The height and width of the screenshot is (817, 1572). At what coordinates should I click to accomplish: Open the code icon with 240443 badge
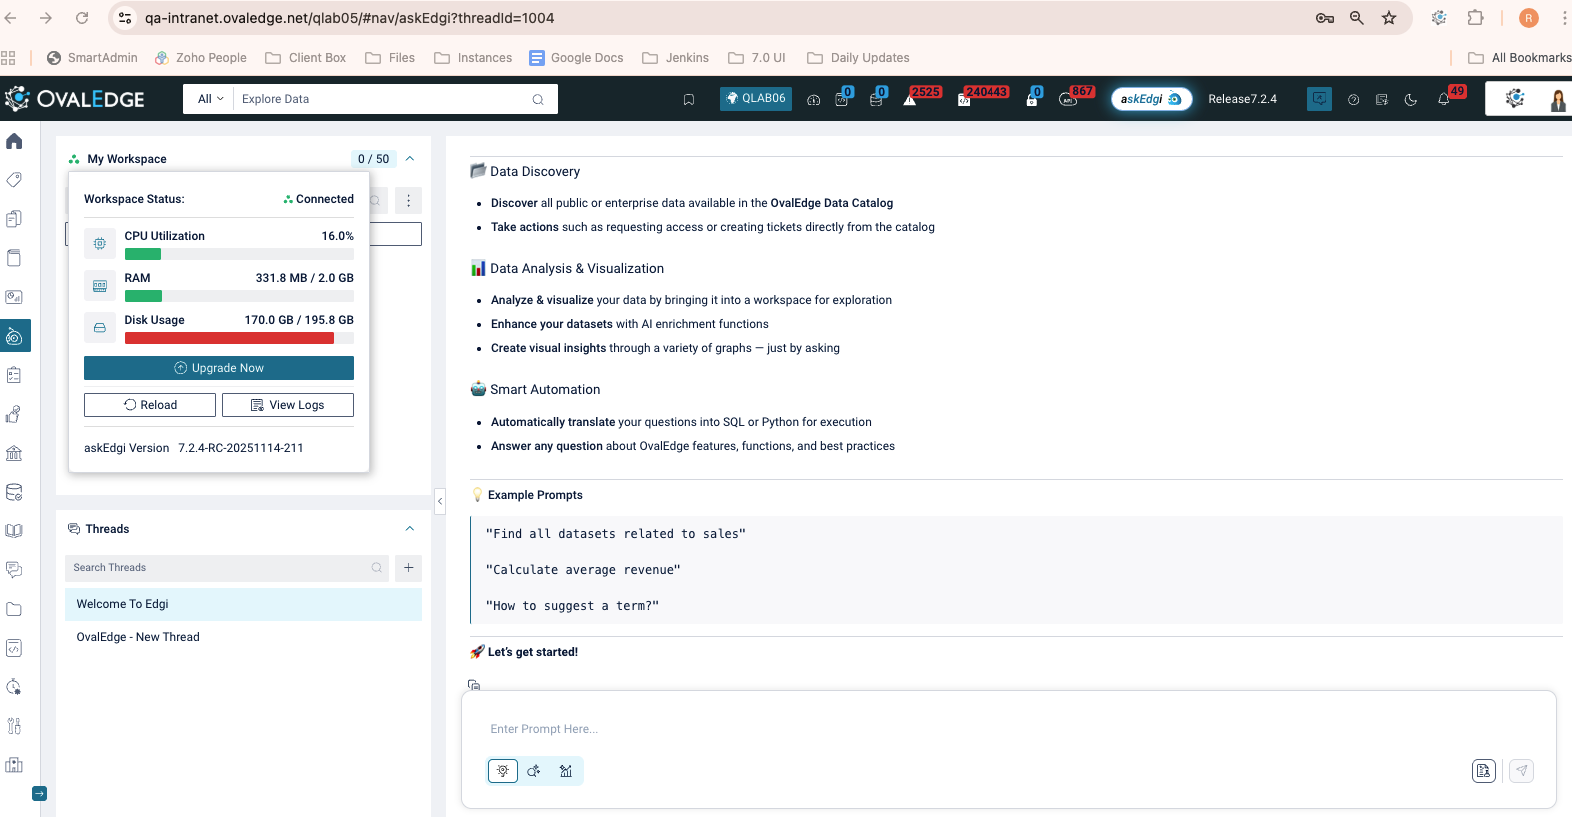964,99
